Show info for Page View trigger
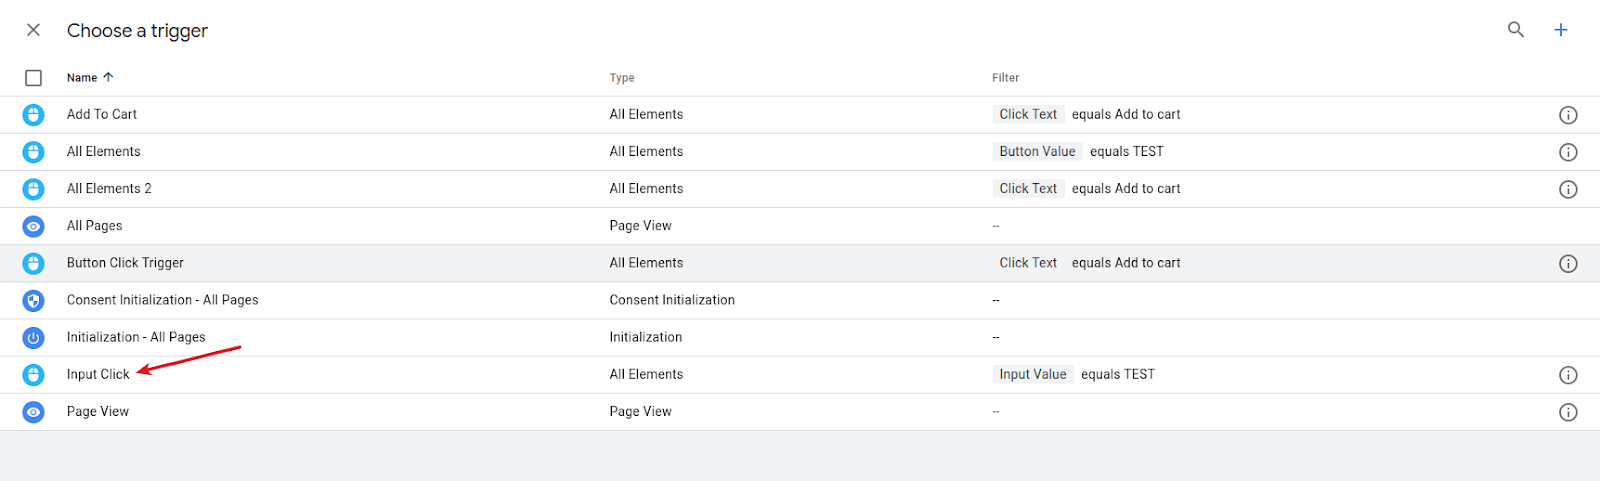 click(1568, 412)
